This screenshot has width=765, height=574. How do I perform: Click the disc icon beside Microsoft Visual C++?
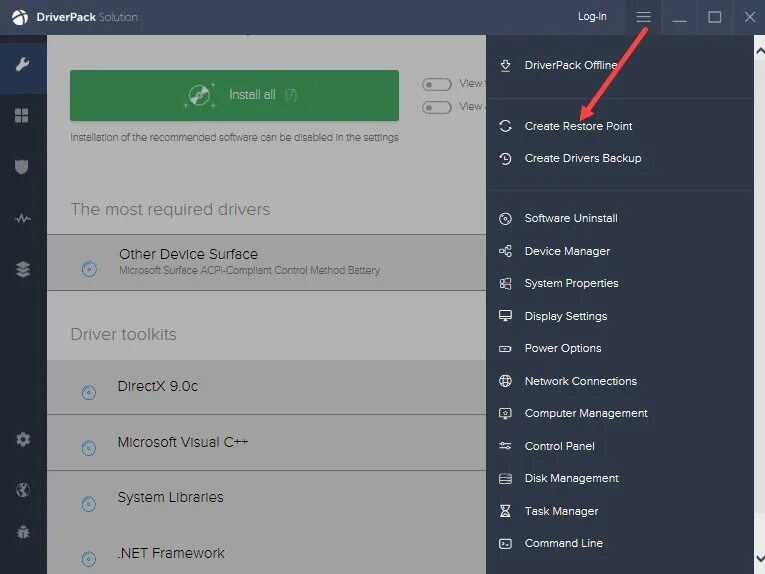click(x=89, y=448)
